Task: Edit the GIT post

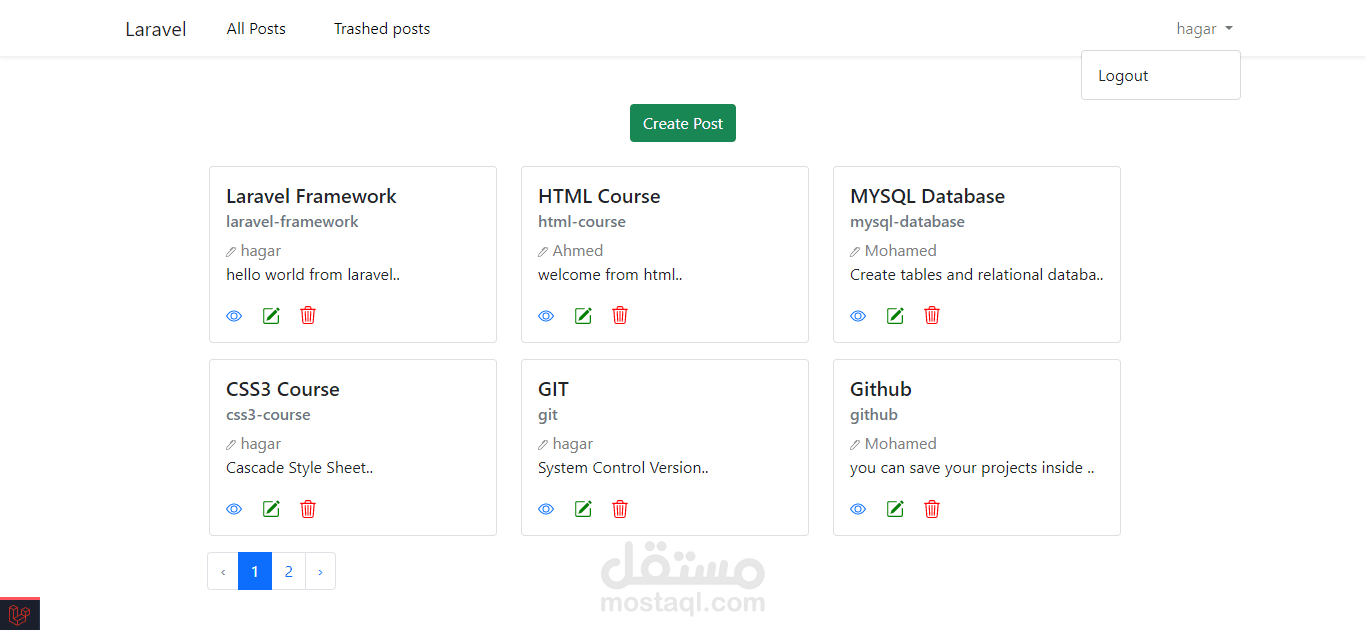Action: 583,509
